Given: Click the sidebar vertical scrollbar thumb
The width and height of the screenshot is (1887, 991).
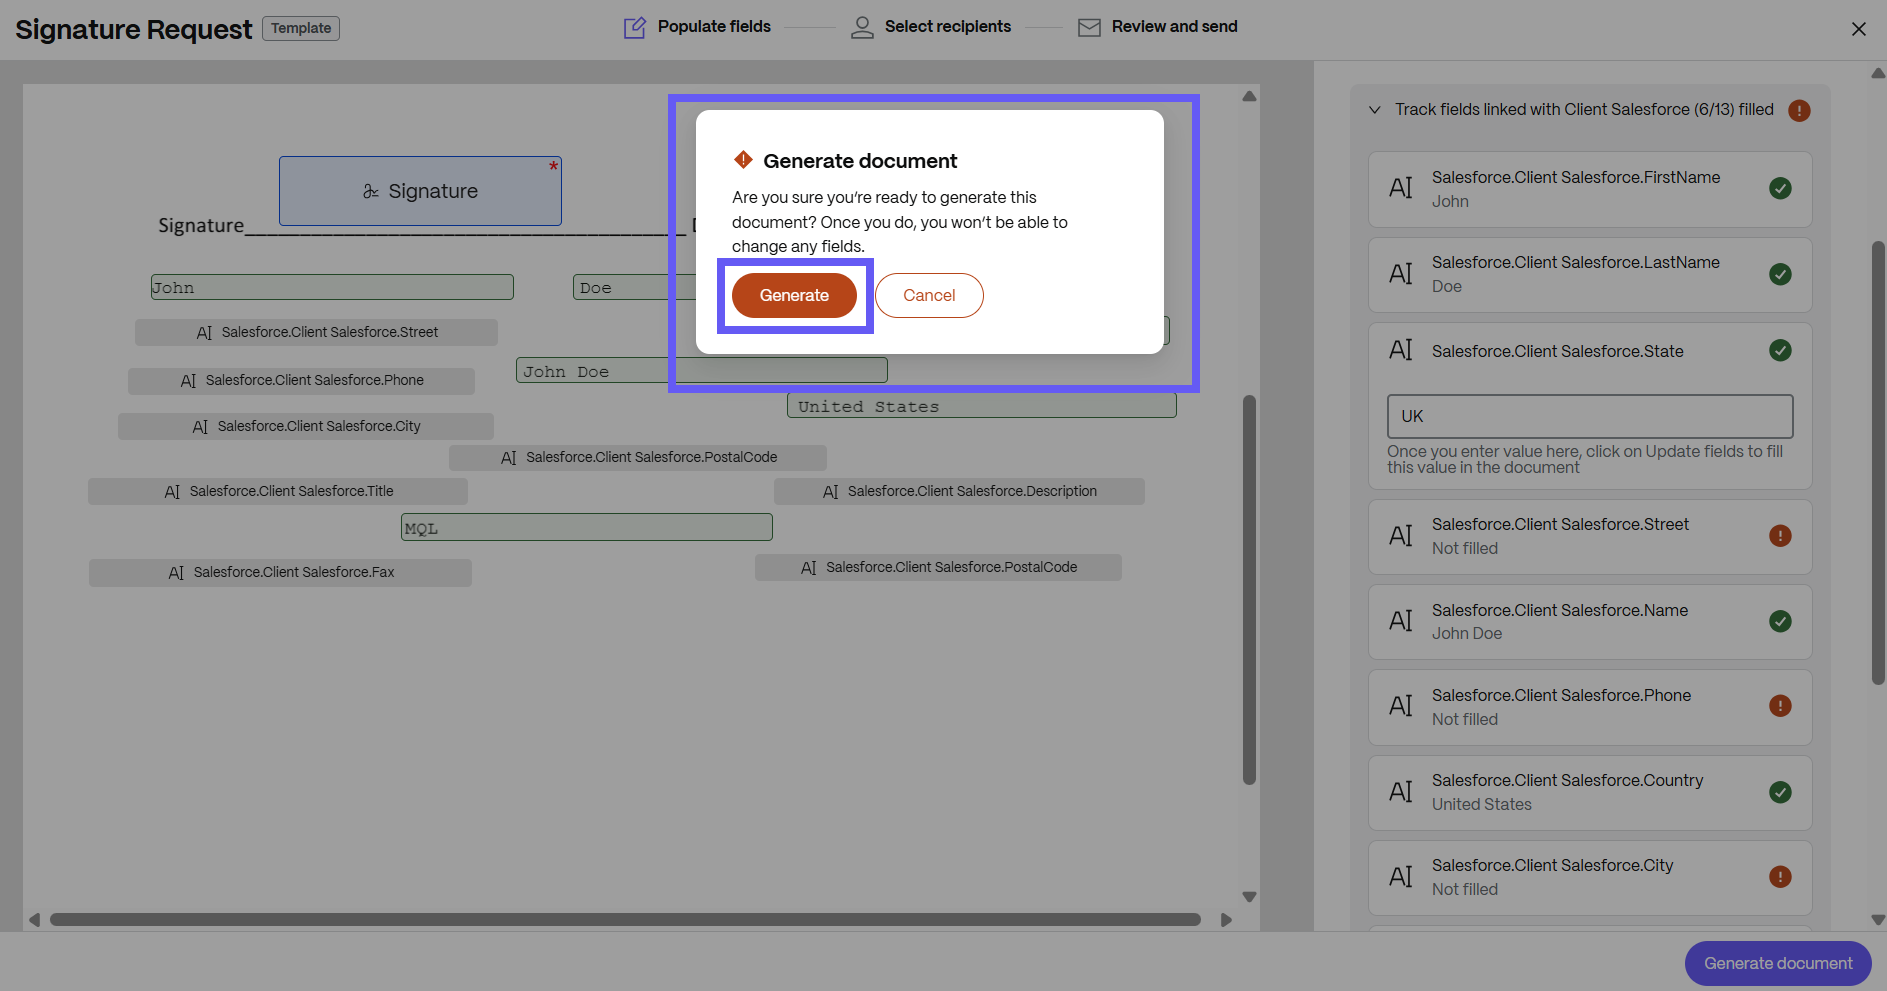Looking at the screenshot, I should point(1878,463).
